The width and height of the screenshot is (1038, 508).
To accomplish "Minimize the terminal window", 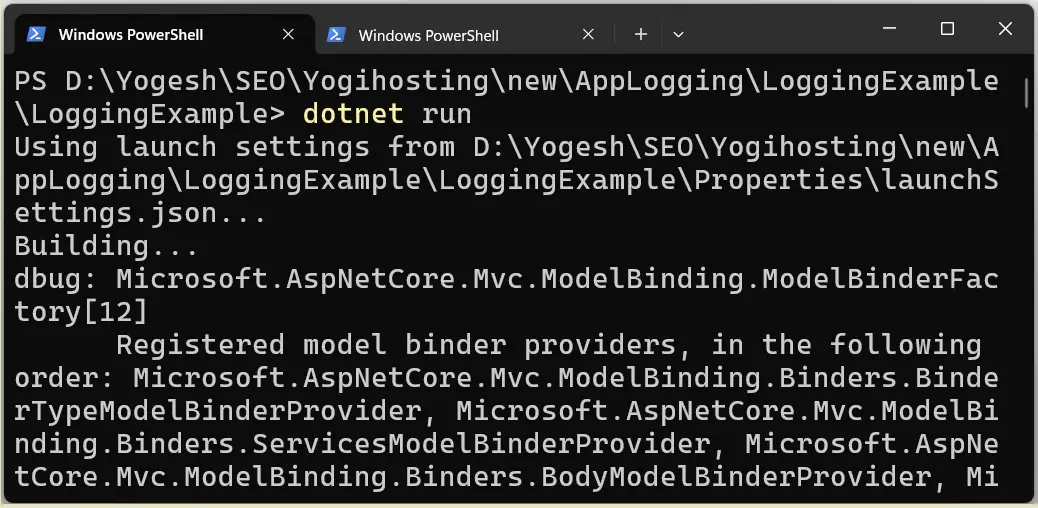I will click(889, 28).
